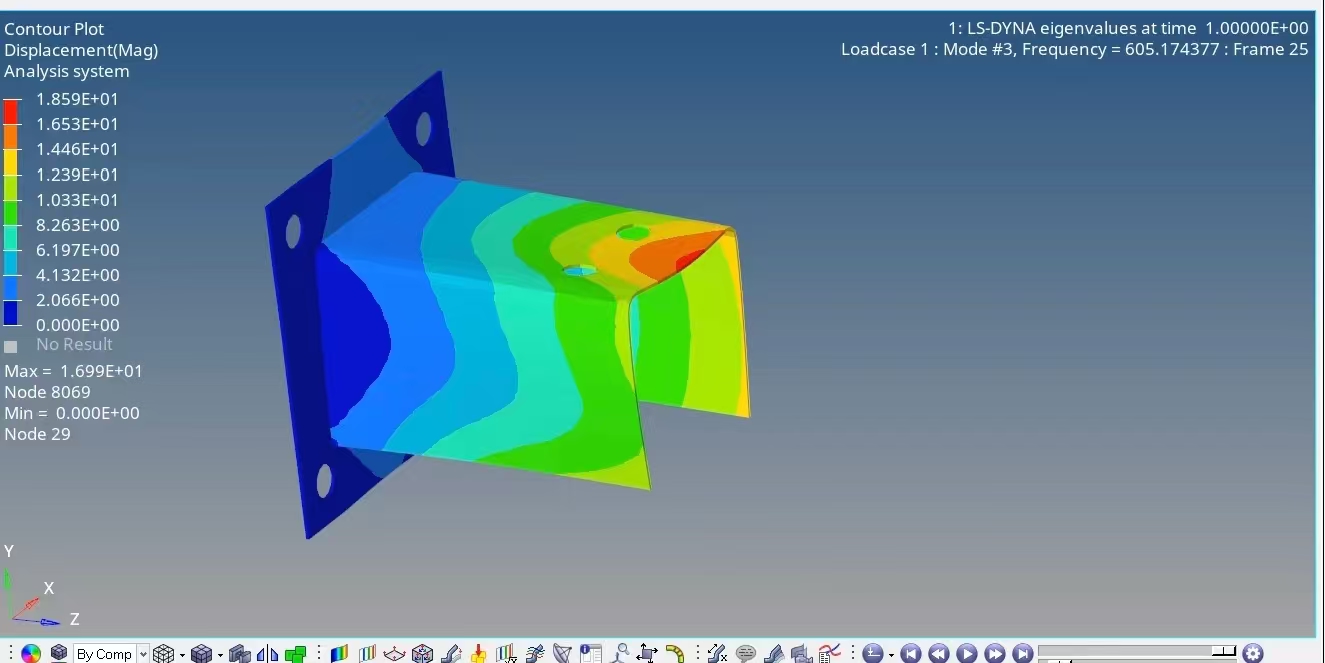Select the Deformed shape icon
The width and height of the screenshot is (1325, 663).
451,654
